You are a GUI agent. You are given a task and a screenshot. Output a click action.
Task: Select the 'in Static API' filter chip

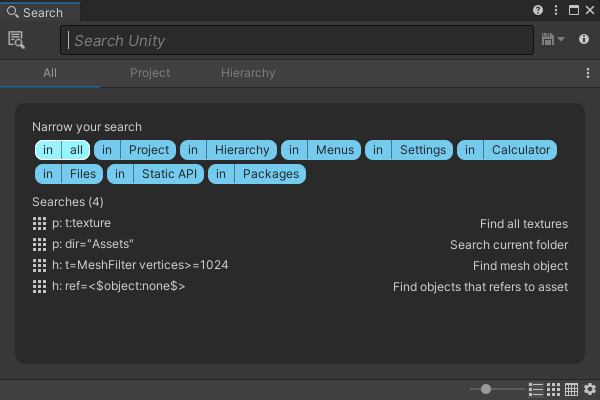[155, 174]
